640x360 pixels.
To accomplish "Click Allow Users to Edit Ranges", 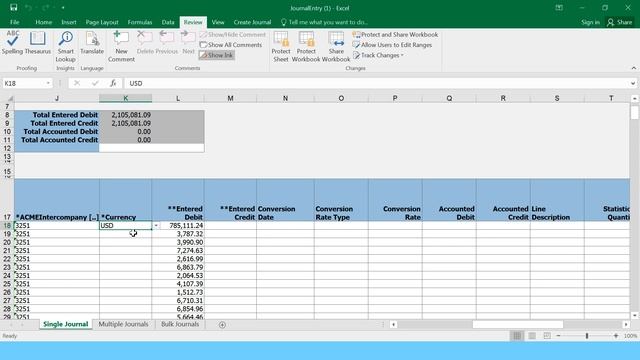I will (x=392, y=45).
